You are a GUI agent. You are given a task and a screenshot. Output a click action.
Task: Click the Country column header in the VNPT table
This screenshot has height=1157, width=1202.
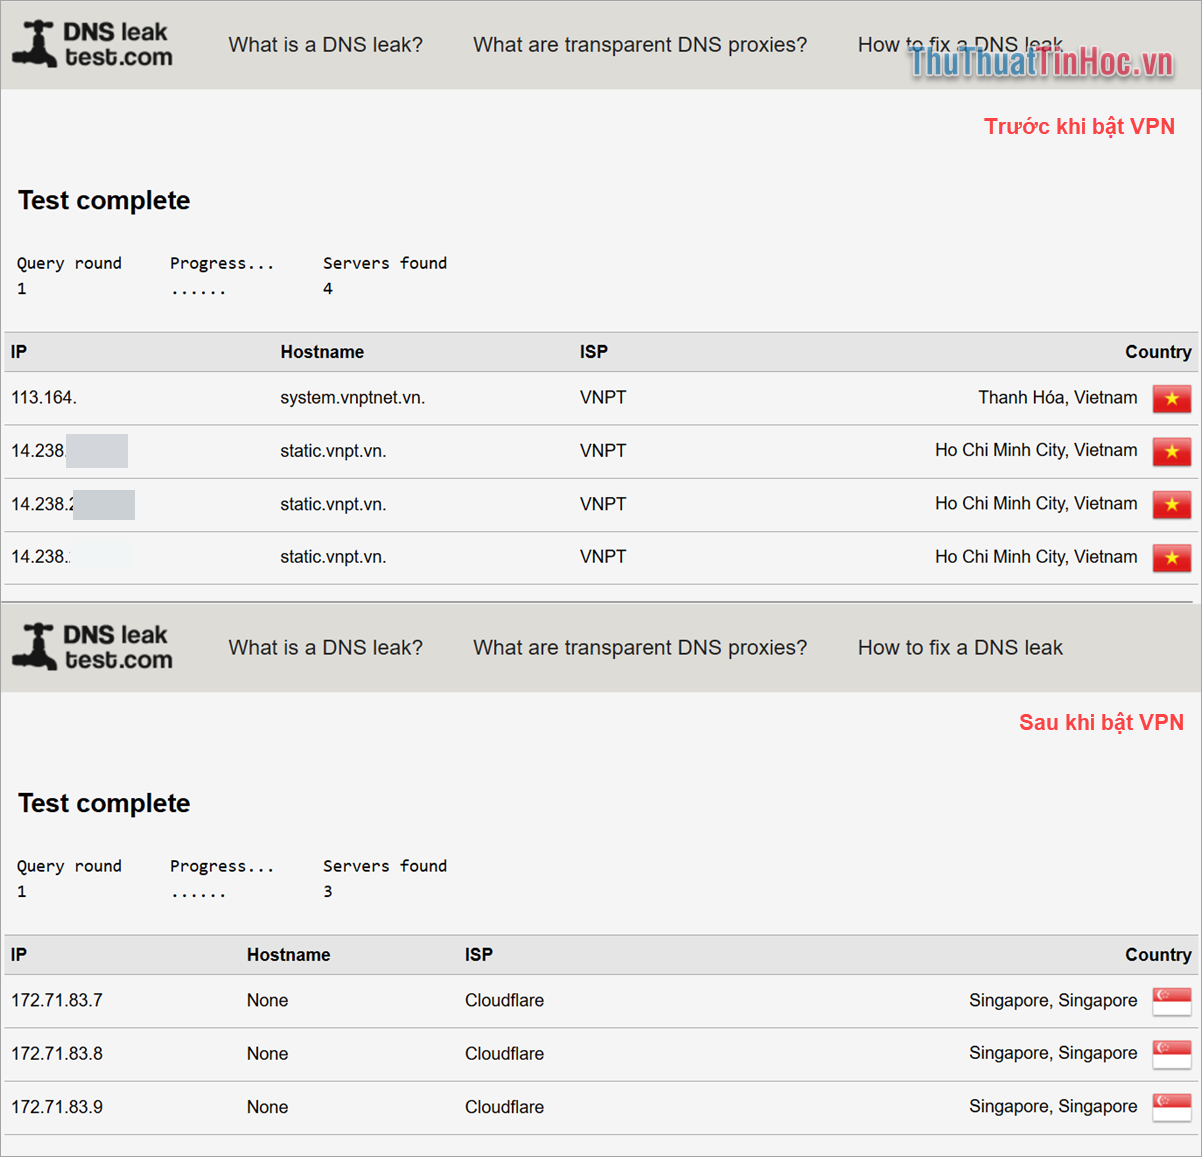point(1158,352)
